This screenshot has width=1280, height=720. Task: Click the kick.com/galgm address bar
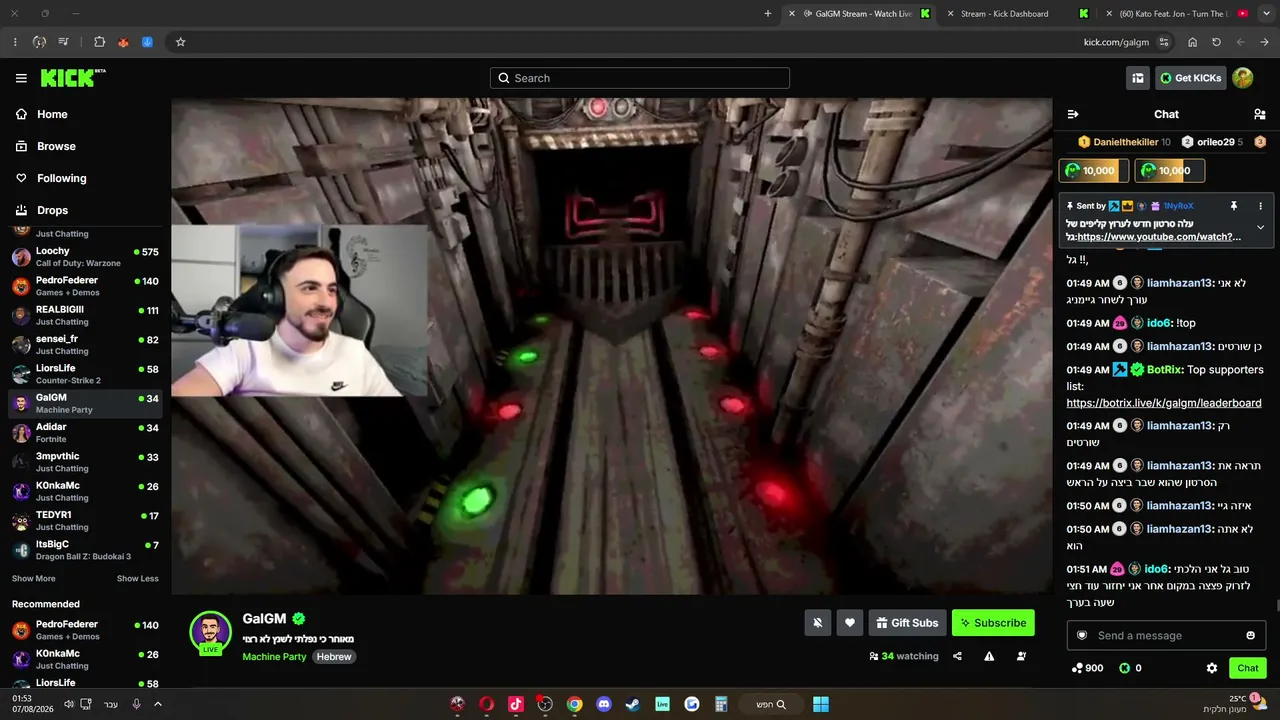(1116, 42)
